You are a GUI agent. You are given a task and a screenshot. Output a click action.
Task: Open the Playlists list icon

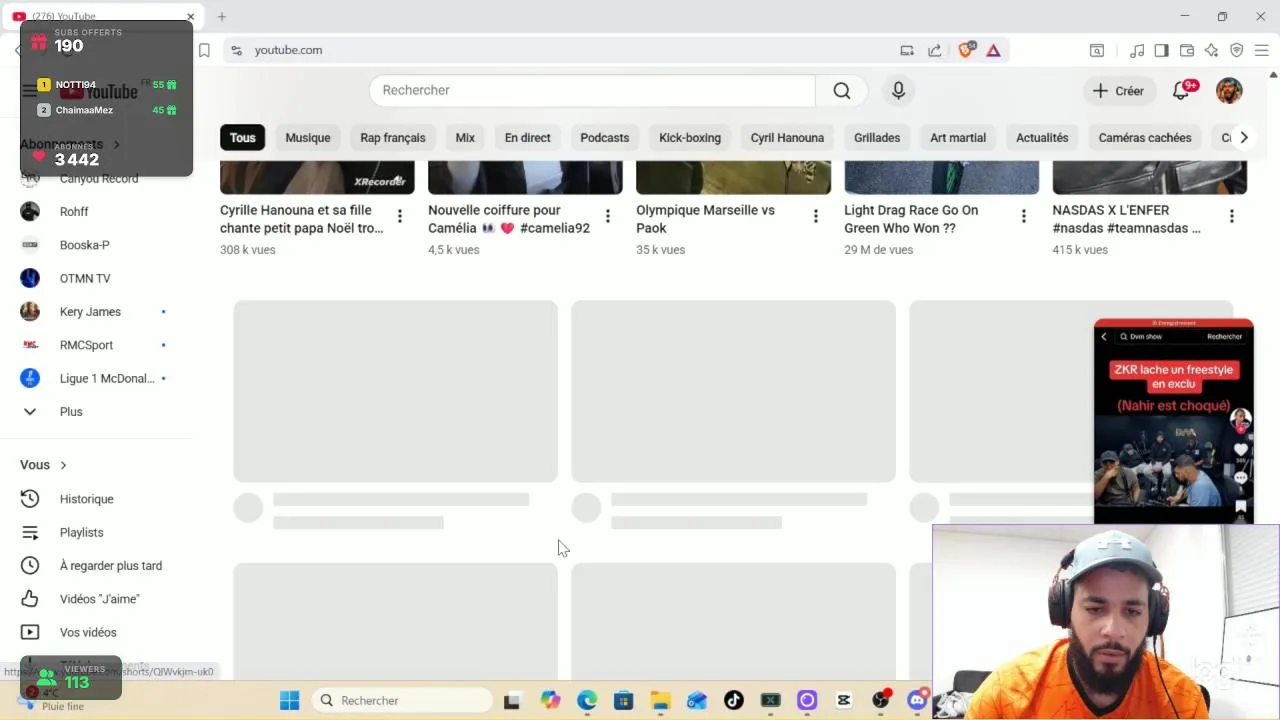30,532
